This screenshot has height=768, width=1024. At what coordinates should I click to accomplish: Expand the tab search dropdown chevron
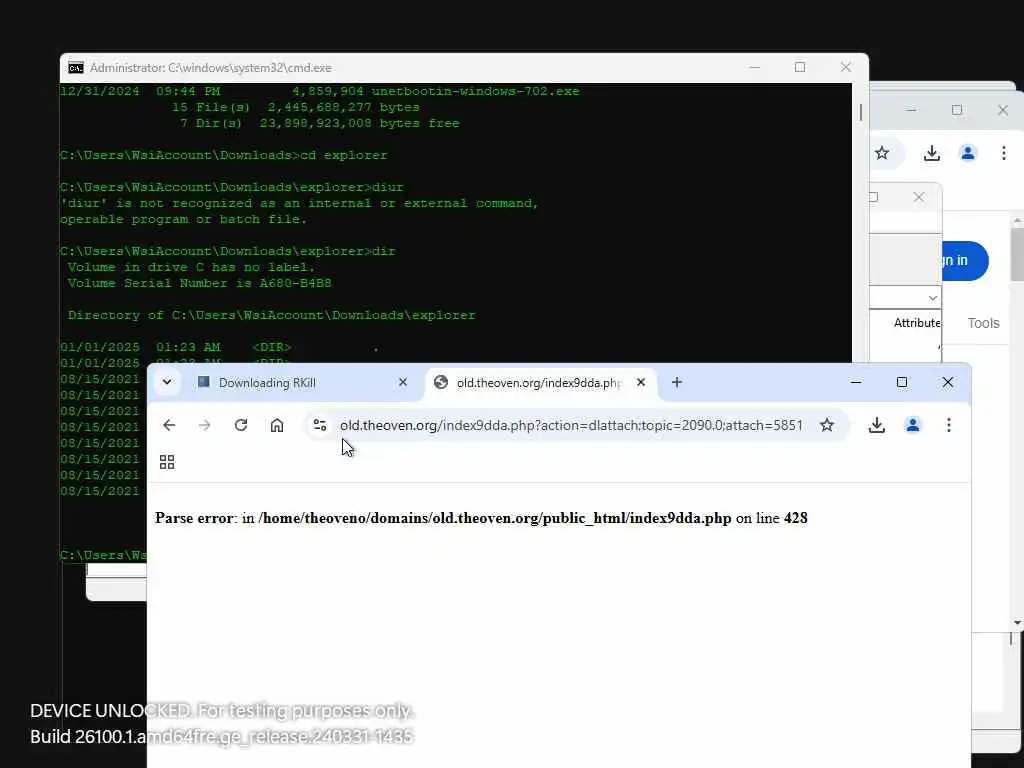(x=167, y=382)
